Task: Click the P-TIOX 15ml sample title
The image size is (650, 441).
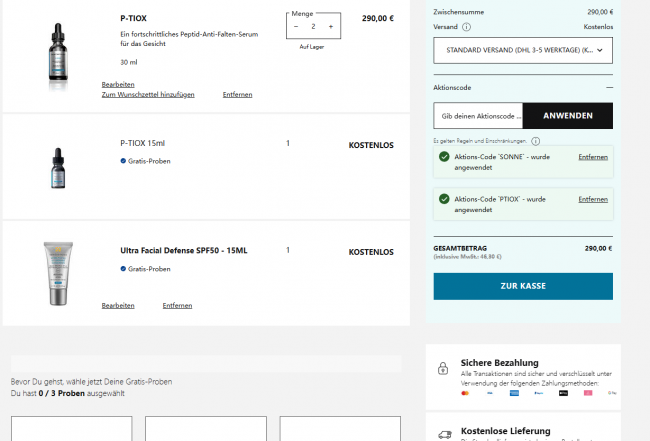Action: click(143, 143)
